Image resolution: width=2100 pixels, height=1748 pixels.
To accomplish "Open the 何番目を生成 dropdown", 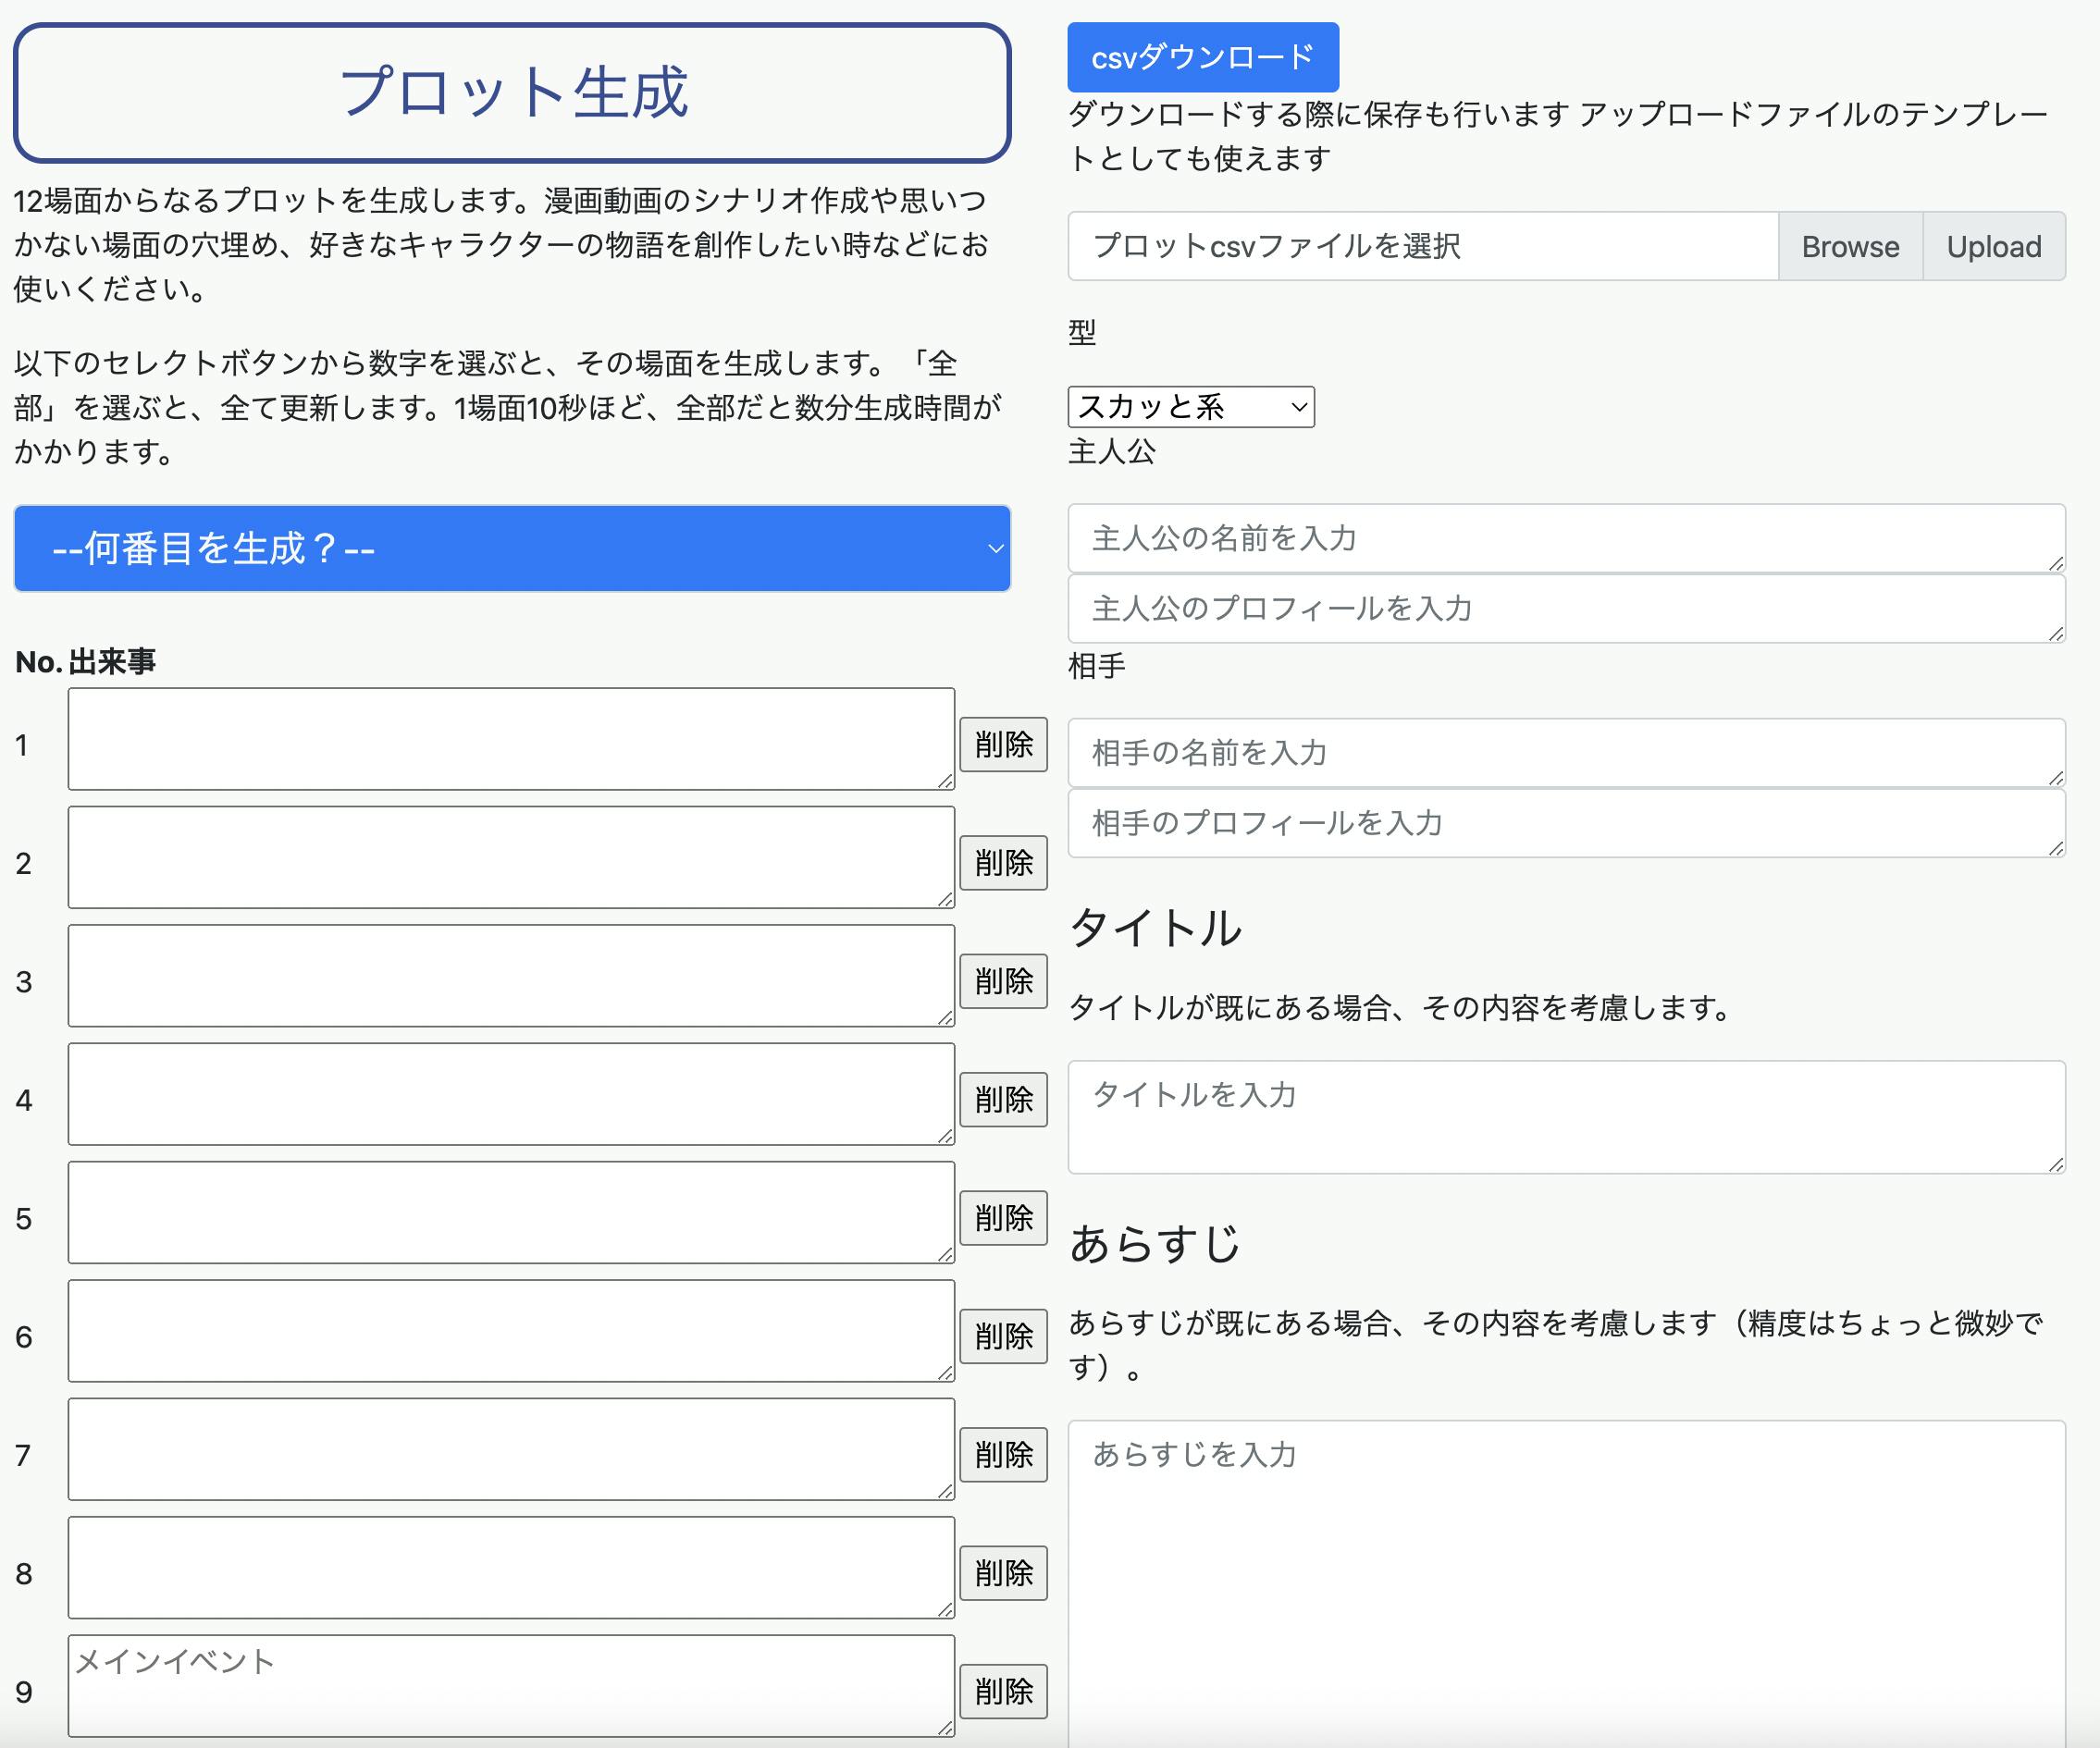I will [512, 548].
